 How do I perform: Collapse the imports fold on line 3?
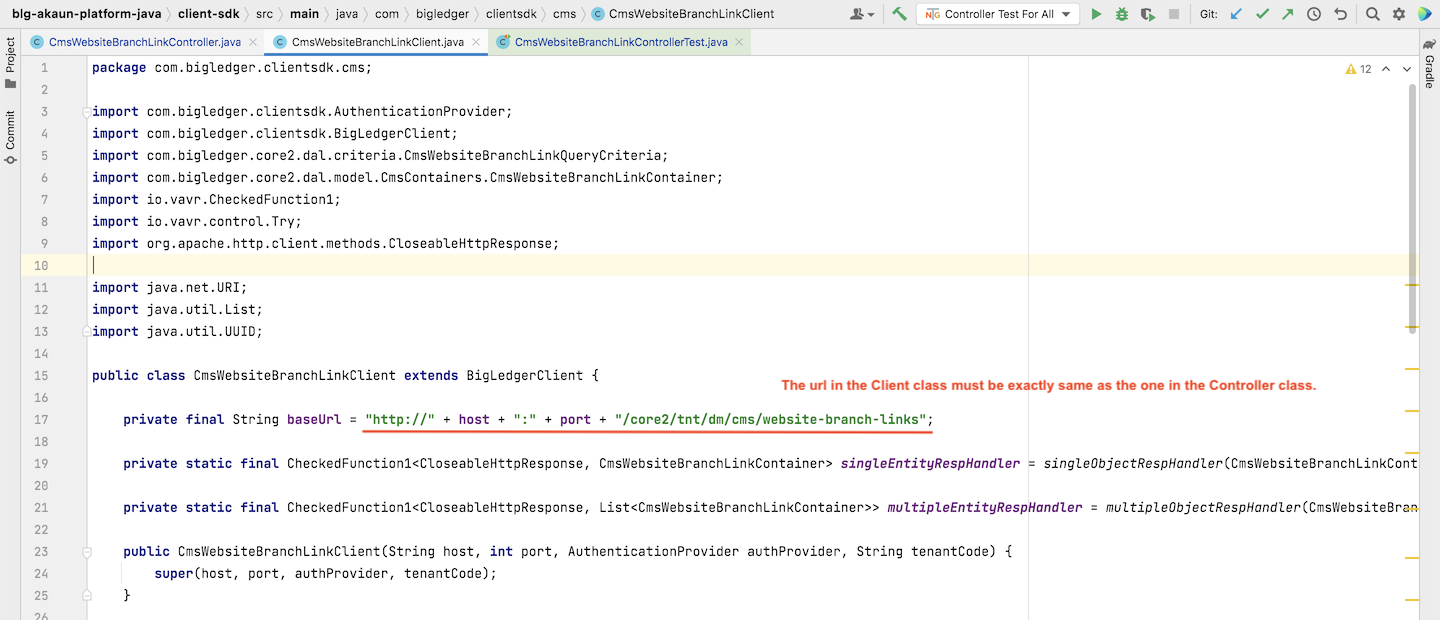point(88,112)
